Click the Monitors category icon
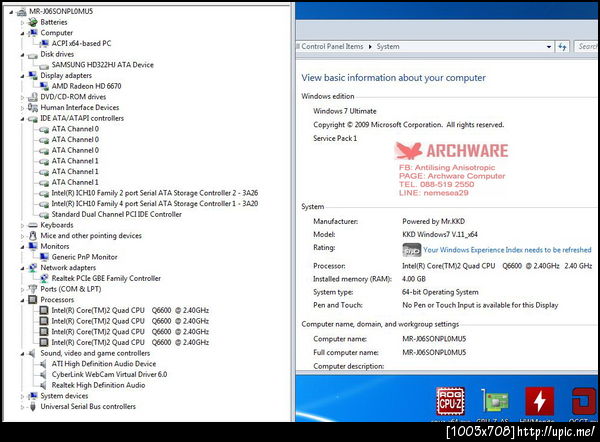 click(33, 246)
